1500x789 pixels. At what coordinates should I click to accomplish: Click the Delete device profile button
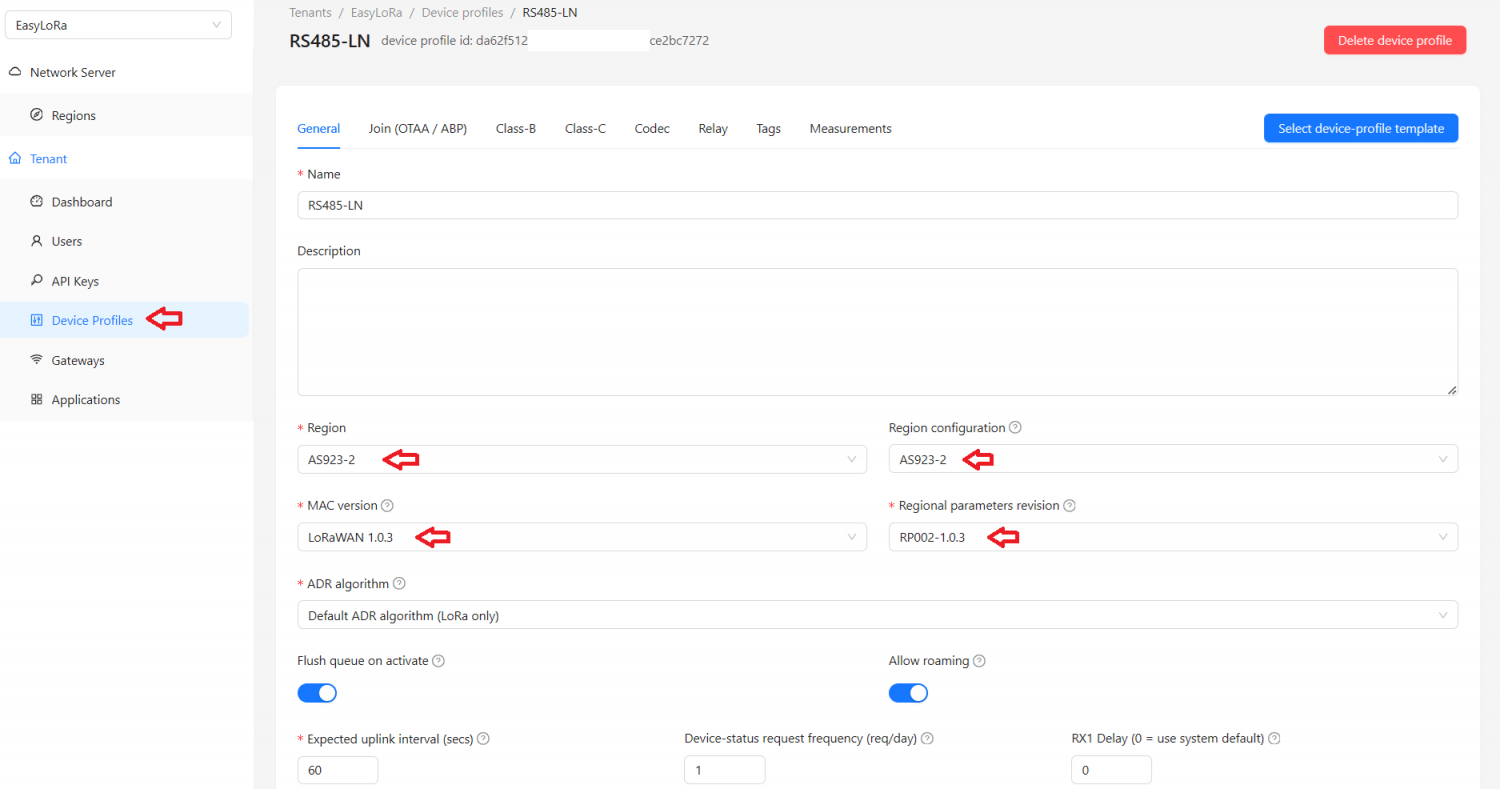click(x=1394, y=39)
